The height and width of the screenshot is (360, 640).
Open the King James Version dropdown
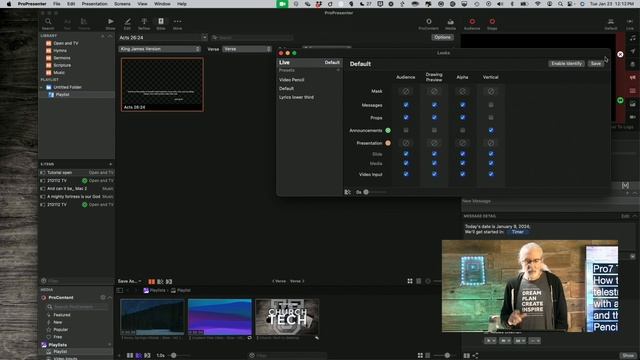click(x=160, y=49)
